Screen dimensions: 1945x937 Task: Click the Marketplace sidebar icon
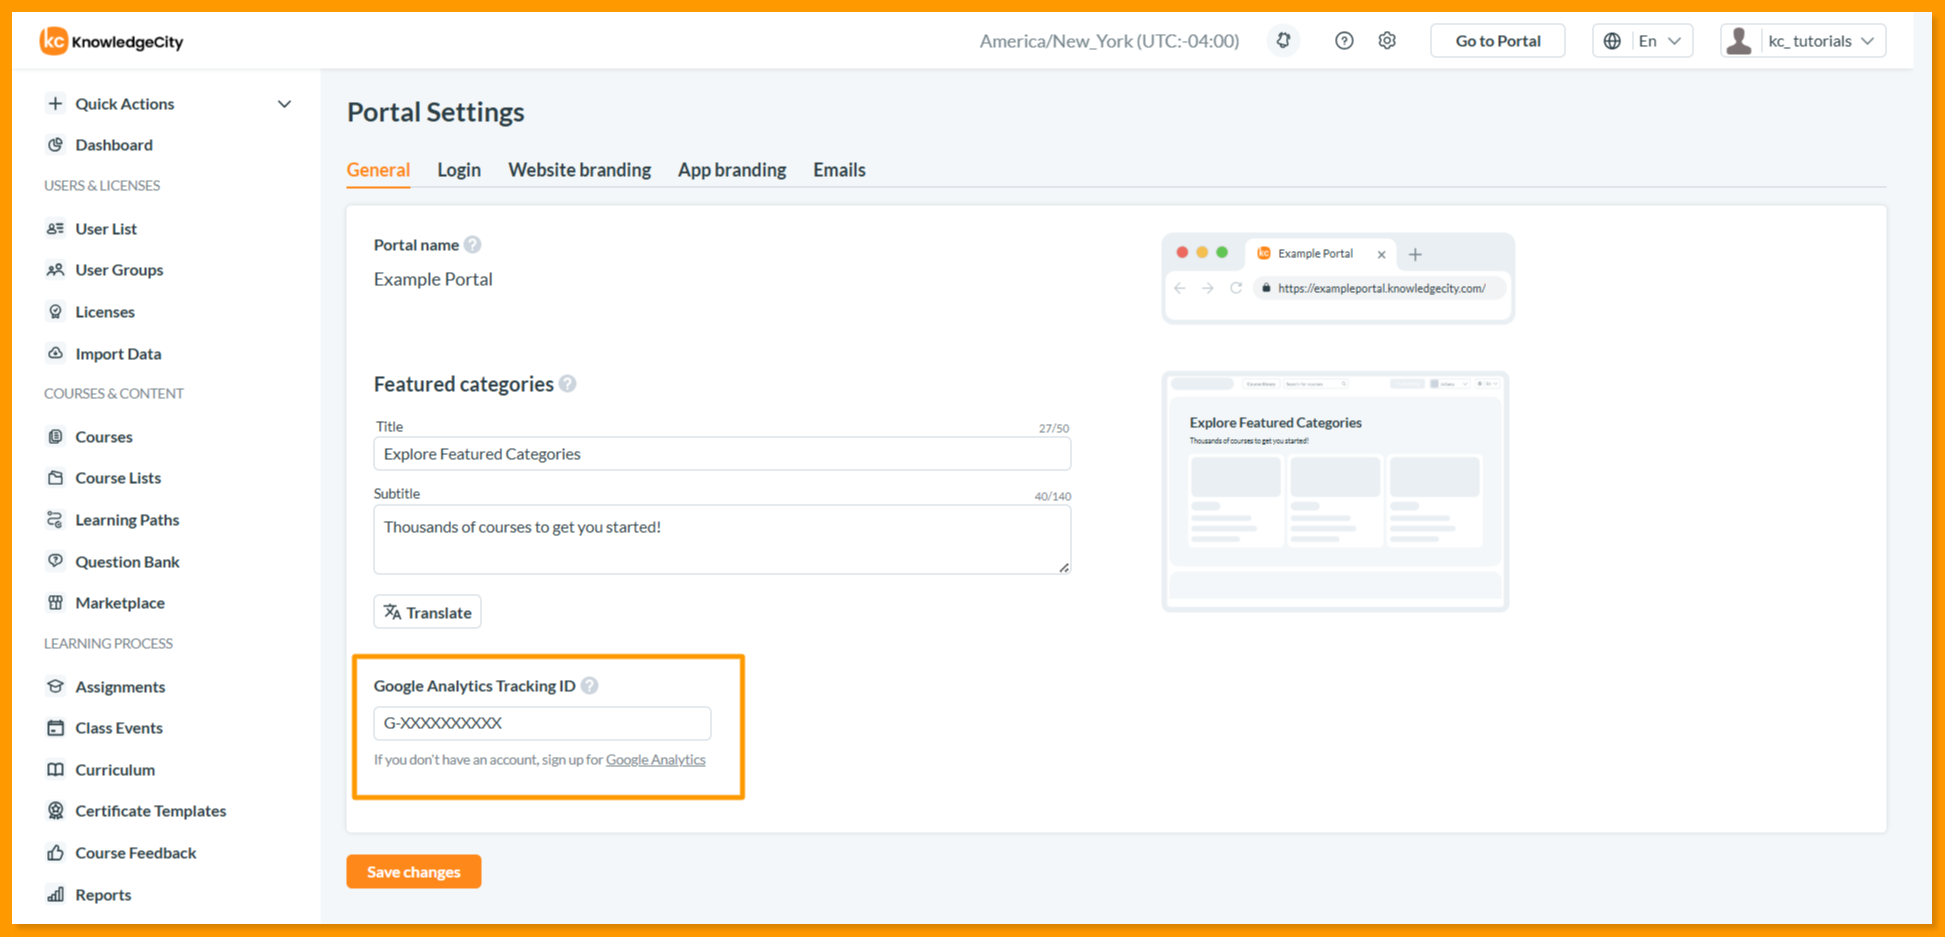click(x=55, y=603)
